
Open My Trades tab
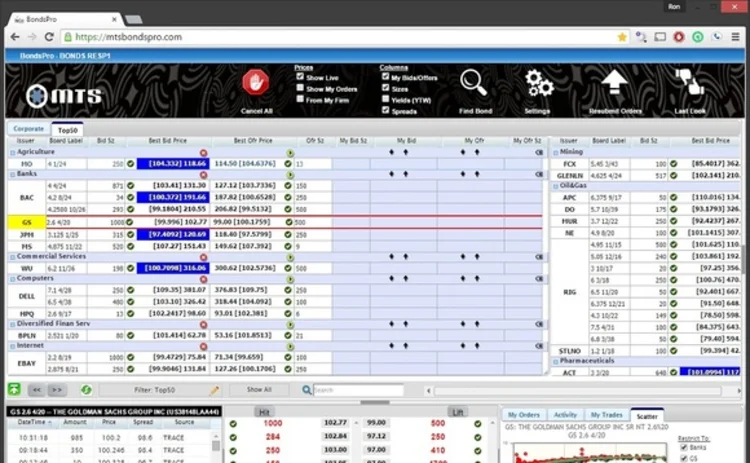tap(607, 415)
